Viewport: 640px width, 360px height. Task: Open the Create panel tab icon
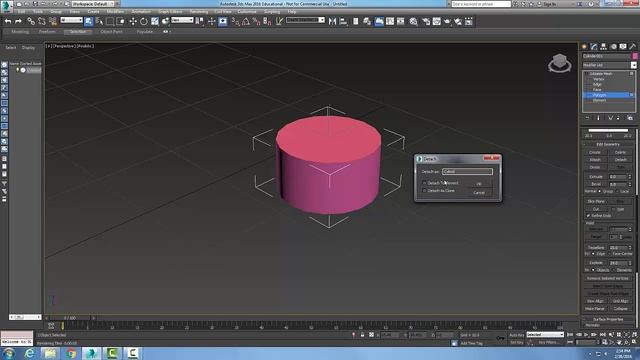584,47
